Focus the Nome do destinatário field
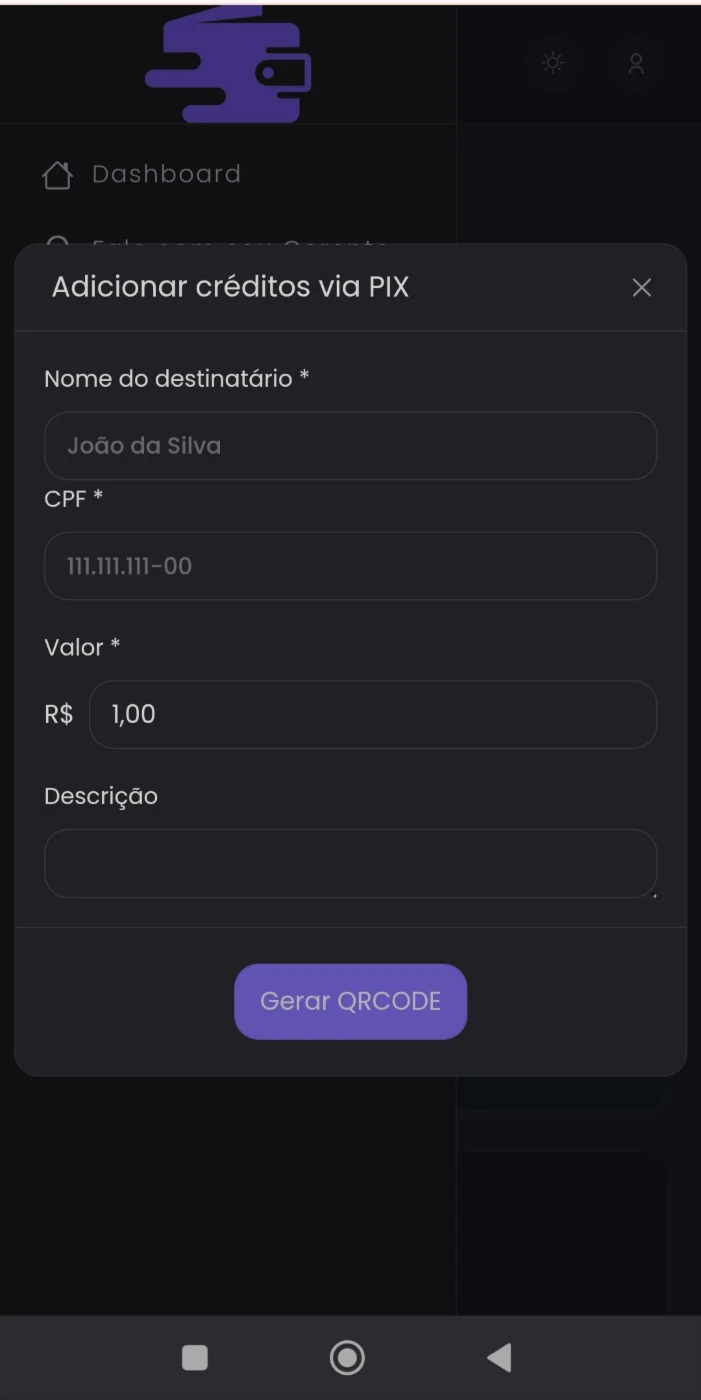This screenshot has height=1400, width=701. [350, 446]
